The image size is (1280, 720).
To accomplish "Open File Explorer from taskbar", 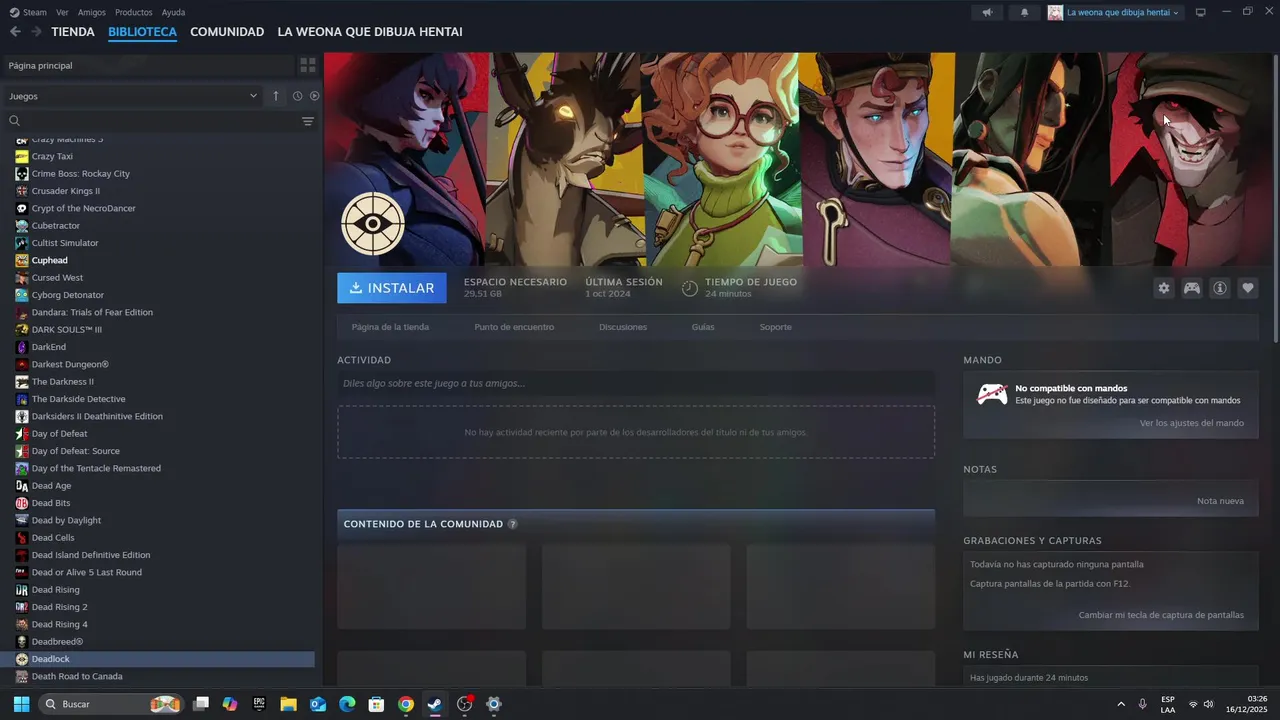I will click(x=288, y=704).
